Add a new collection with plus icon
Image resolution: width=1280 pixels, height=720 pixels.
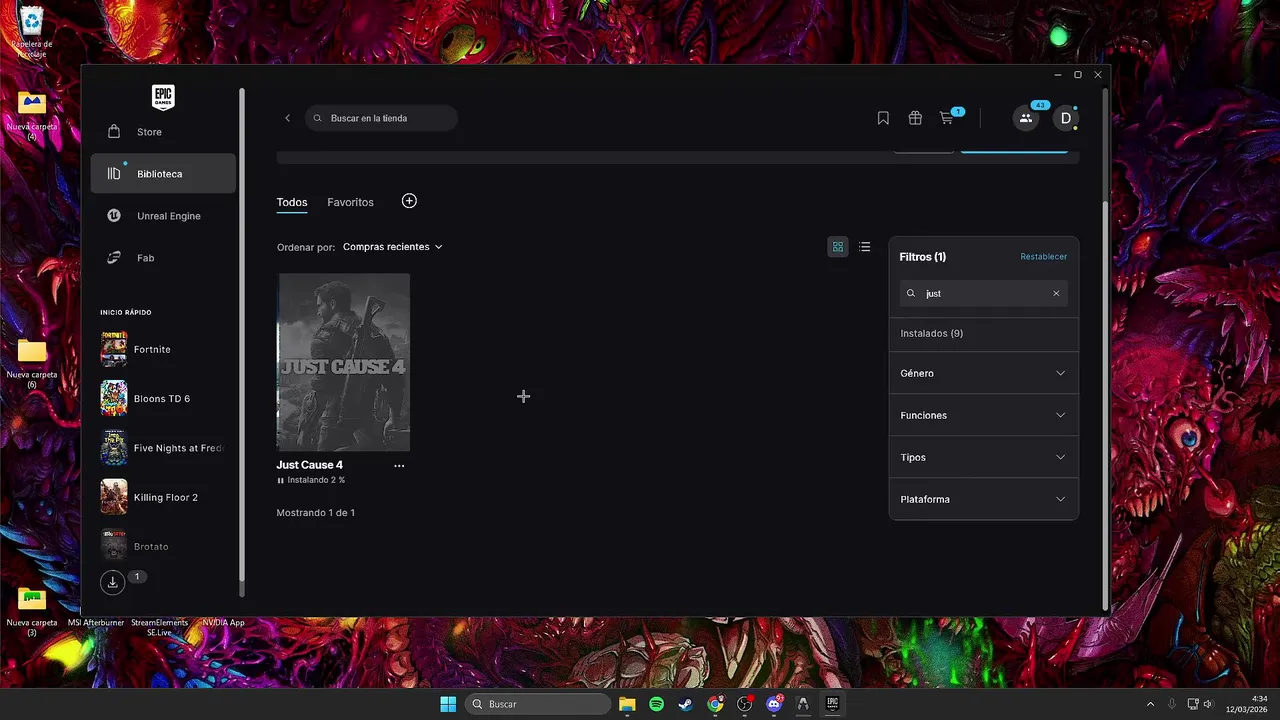(x=409, y=201)
